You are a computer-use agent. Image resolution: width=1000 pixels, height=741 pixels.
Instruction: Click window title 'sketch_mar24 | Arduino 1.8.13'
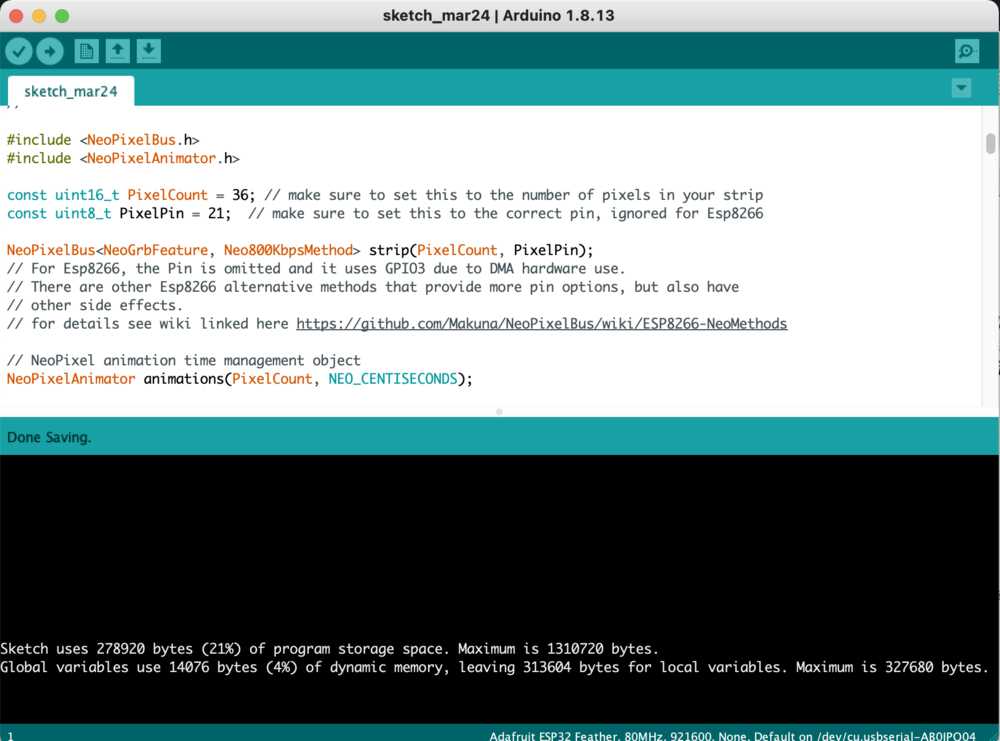coord(498,15)
